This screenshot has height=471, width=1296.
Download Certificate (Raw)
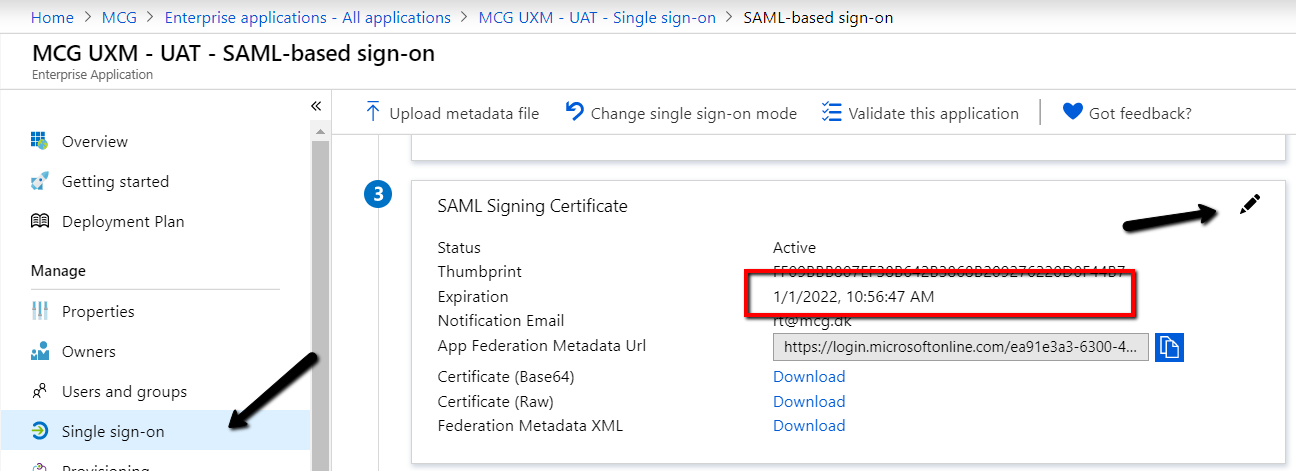click(x=809, y=401)
